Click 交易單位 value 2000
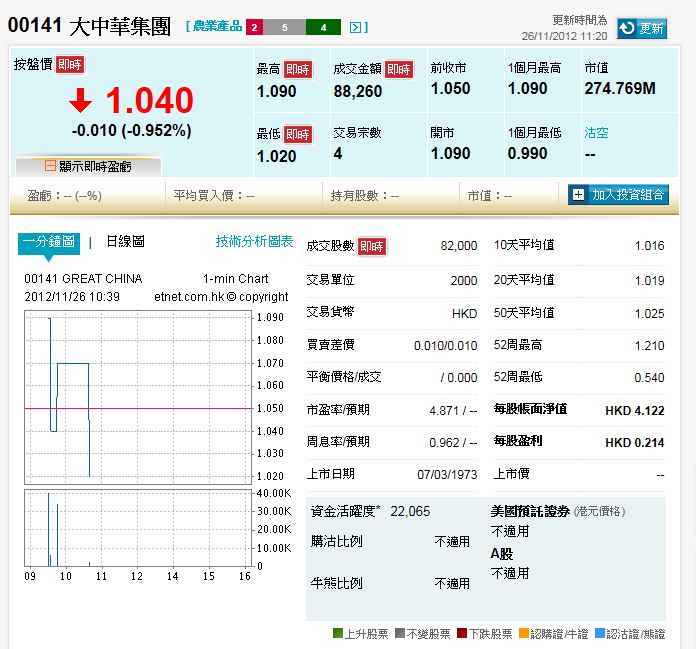Viewport: 696px width, 649px height. (464, 281)
